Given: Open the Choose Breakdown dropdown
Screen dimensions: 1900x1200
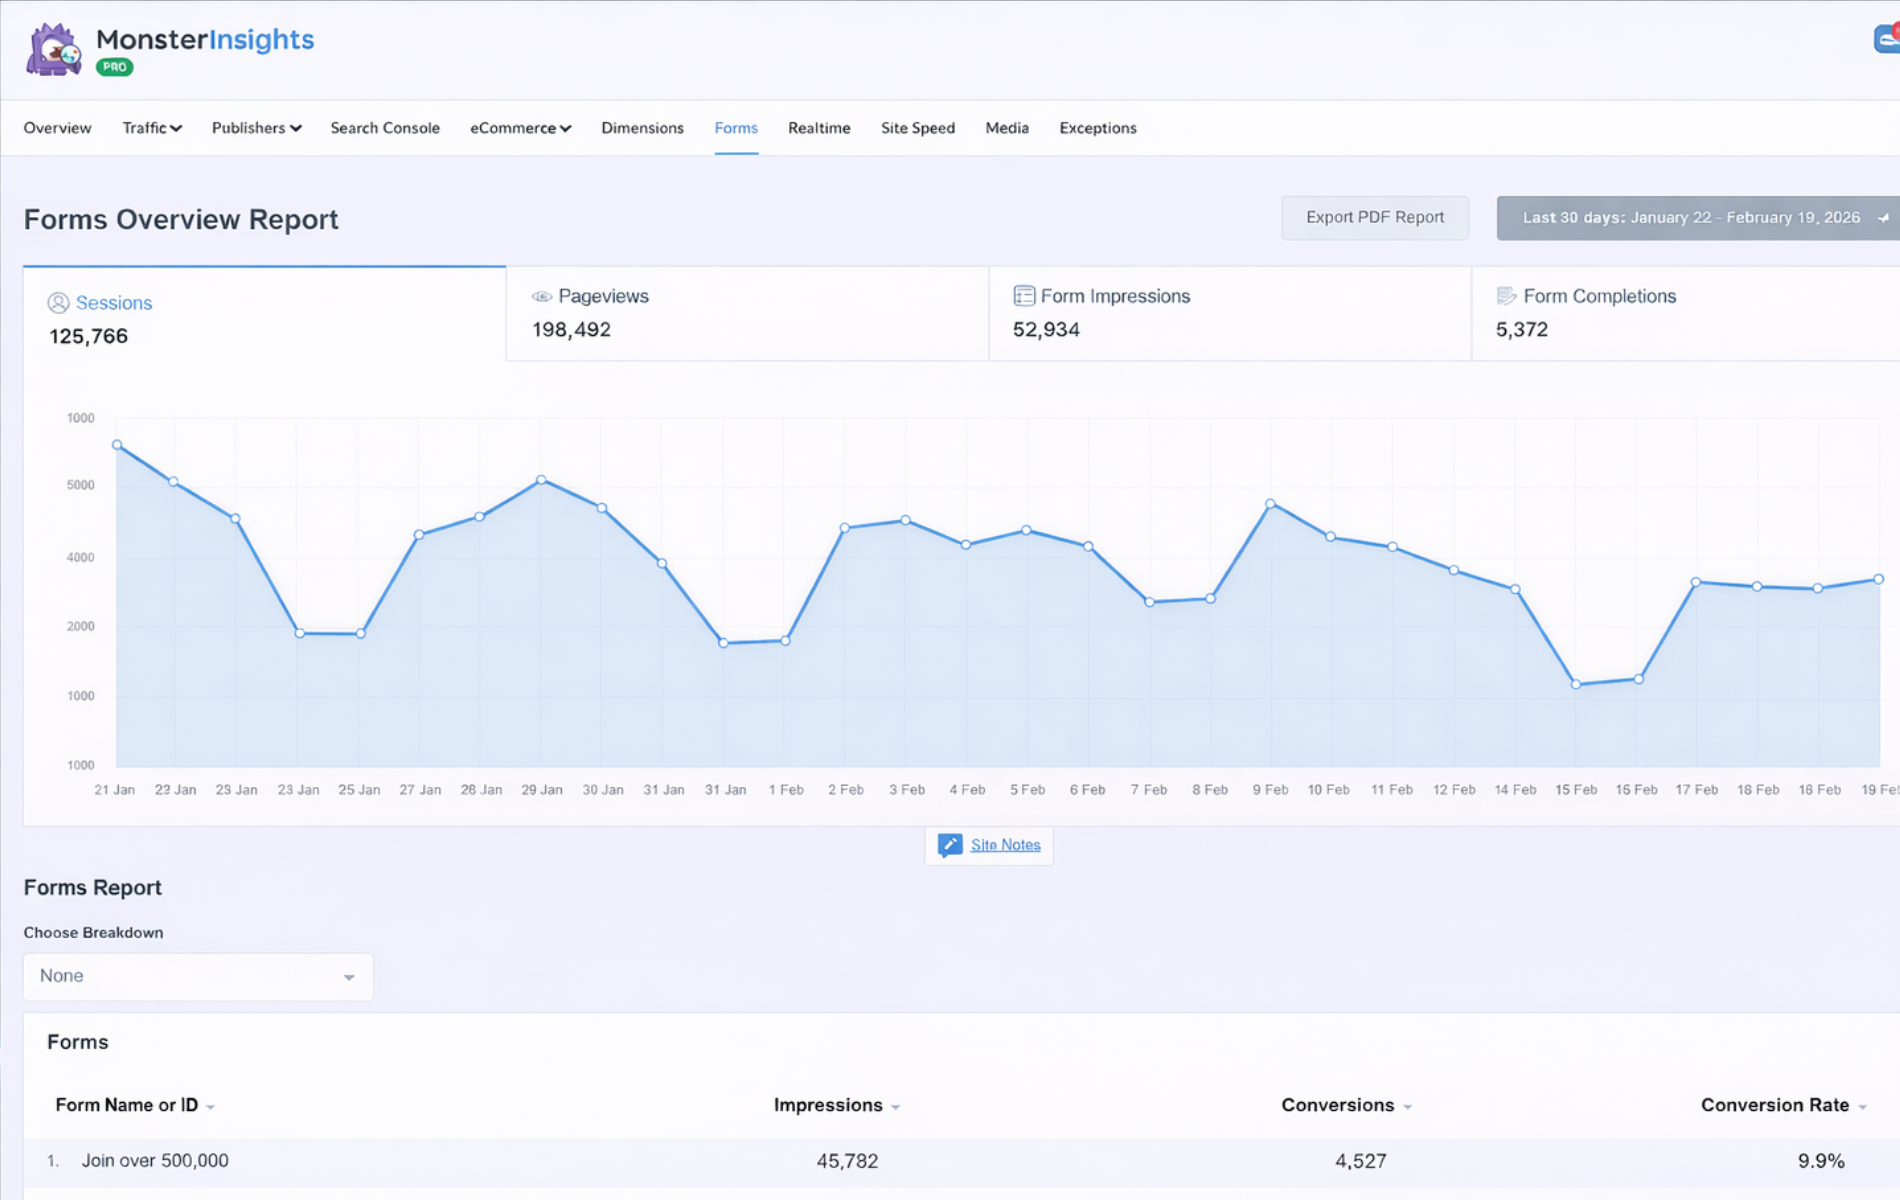Looking at the screenshot, I should pos(198,976).
